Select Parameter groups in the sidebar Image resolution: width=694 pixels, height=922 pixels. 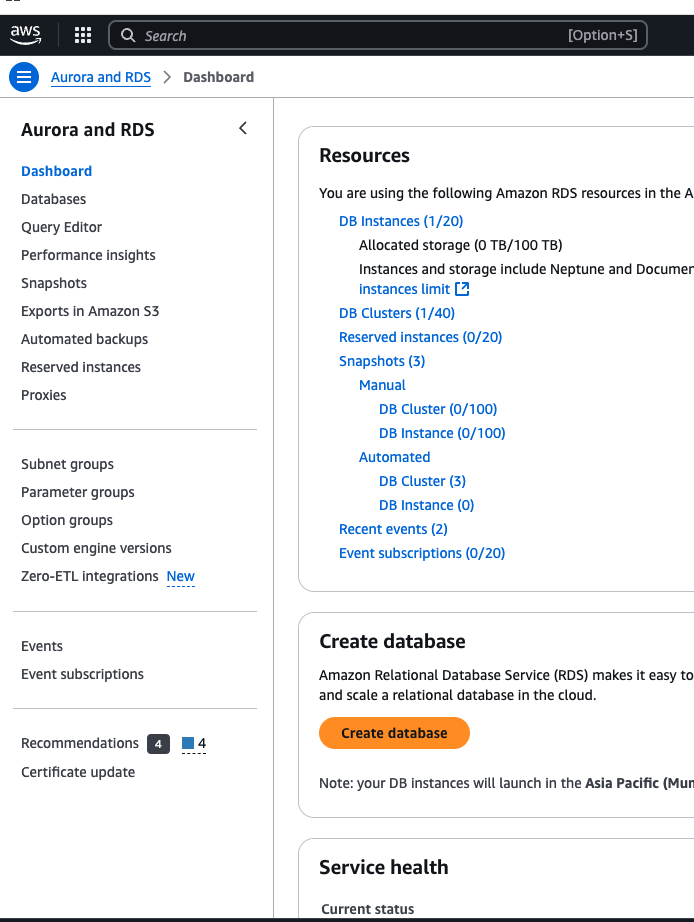coord(77,492)
